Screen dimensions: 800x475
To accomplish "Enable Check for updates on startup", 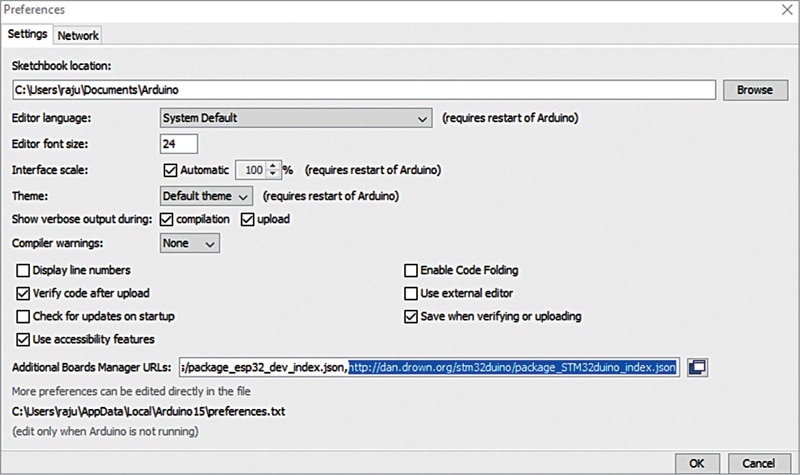I will pyautogui.click(x=25, y=316).
